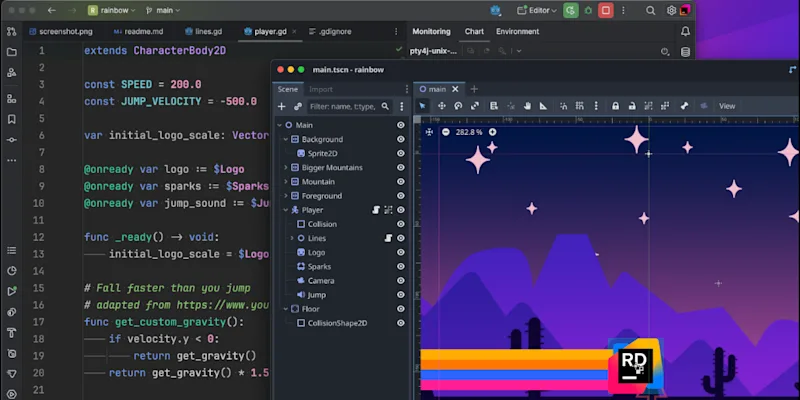Image resolution: width=800 pixels, height=400 pixels.
Task: Open the script attached to Lines node
Action: [388, 238]
